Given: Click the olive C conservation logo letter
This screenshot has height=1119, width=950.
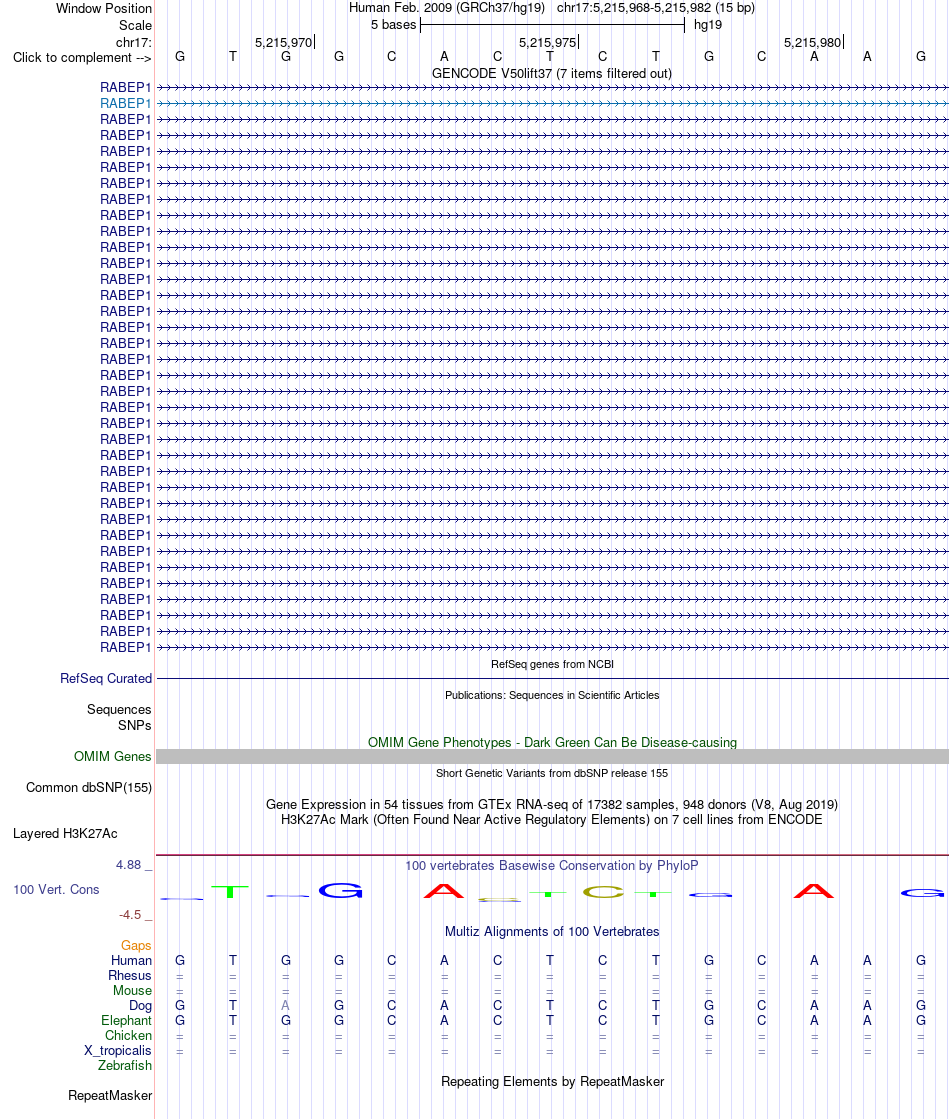Looking at the screenshot, I should point(603,892).
